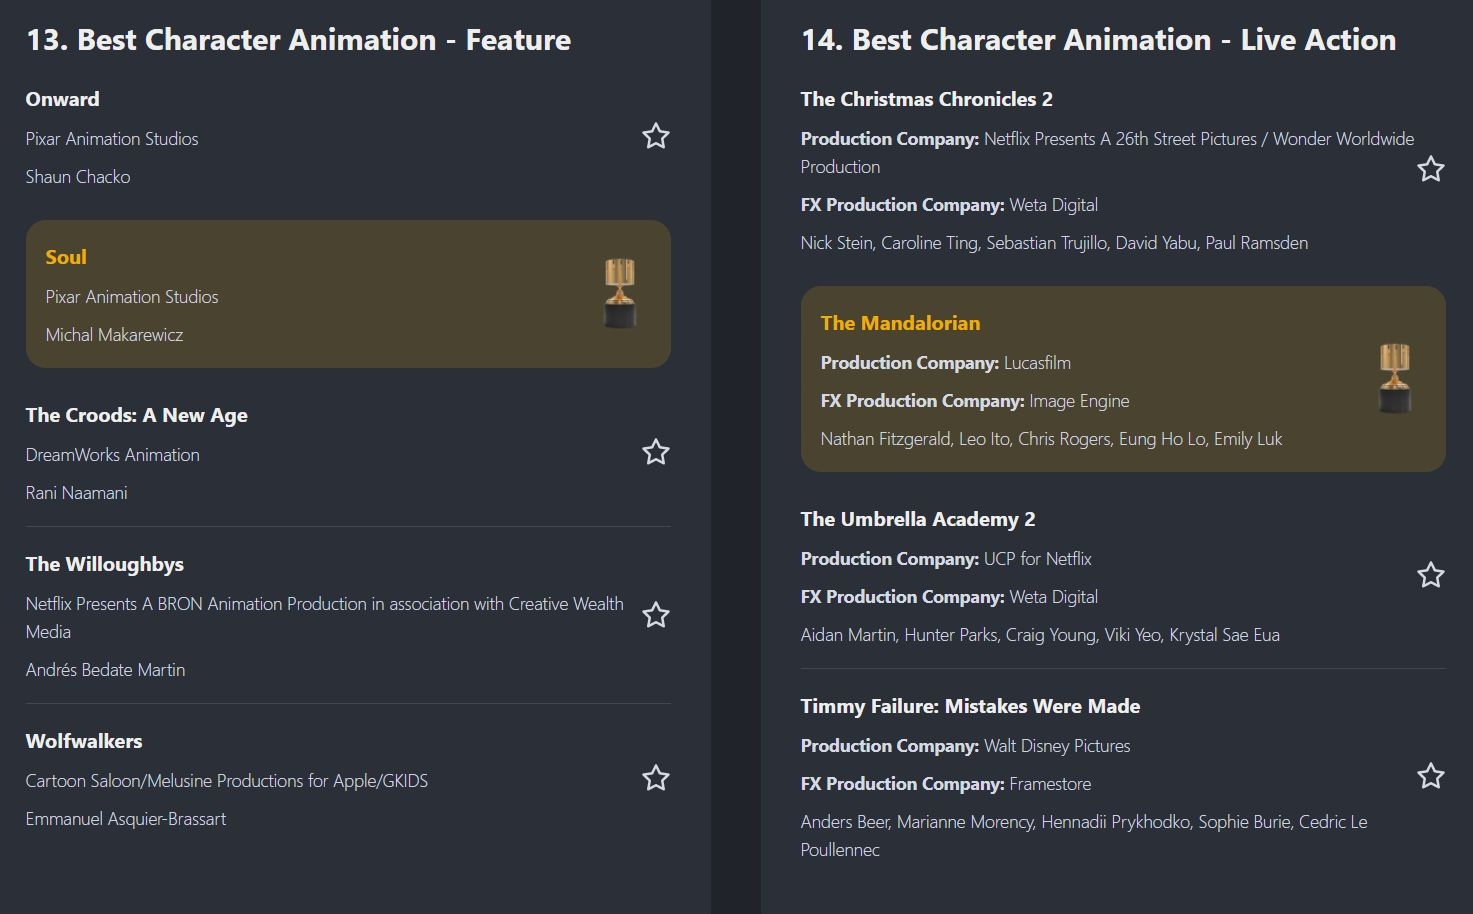Click the trophy icon on Soul
Viewport: 1473px width, 914px height.
[x=620, y=293]
